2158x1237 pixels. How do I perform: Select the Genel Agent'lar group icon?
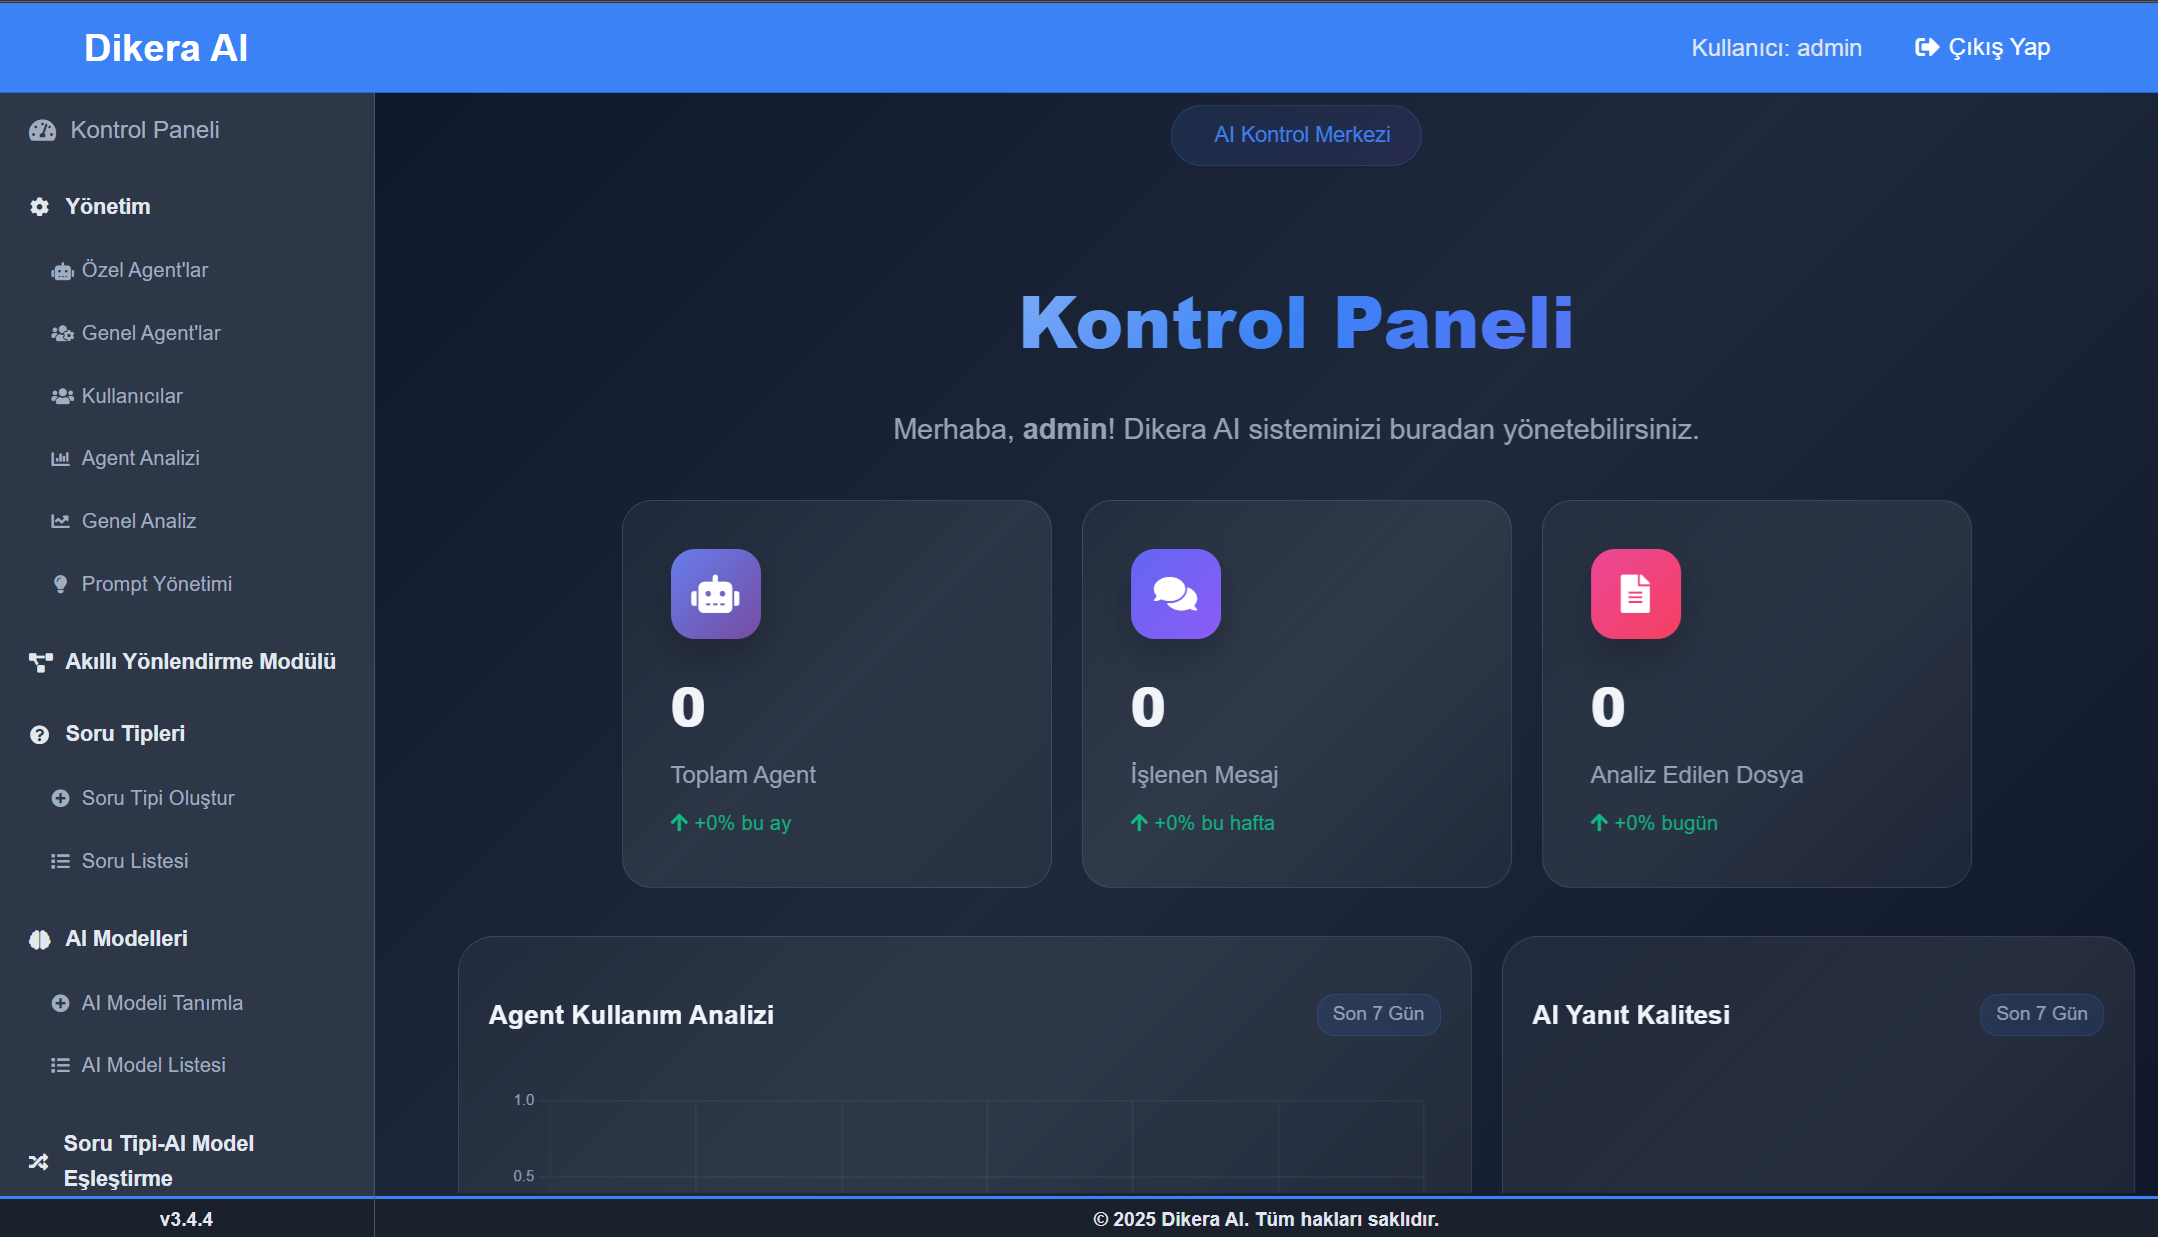[x=62, y=333]
